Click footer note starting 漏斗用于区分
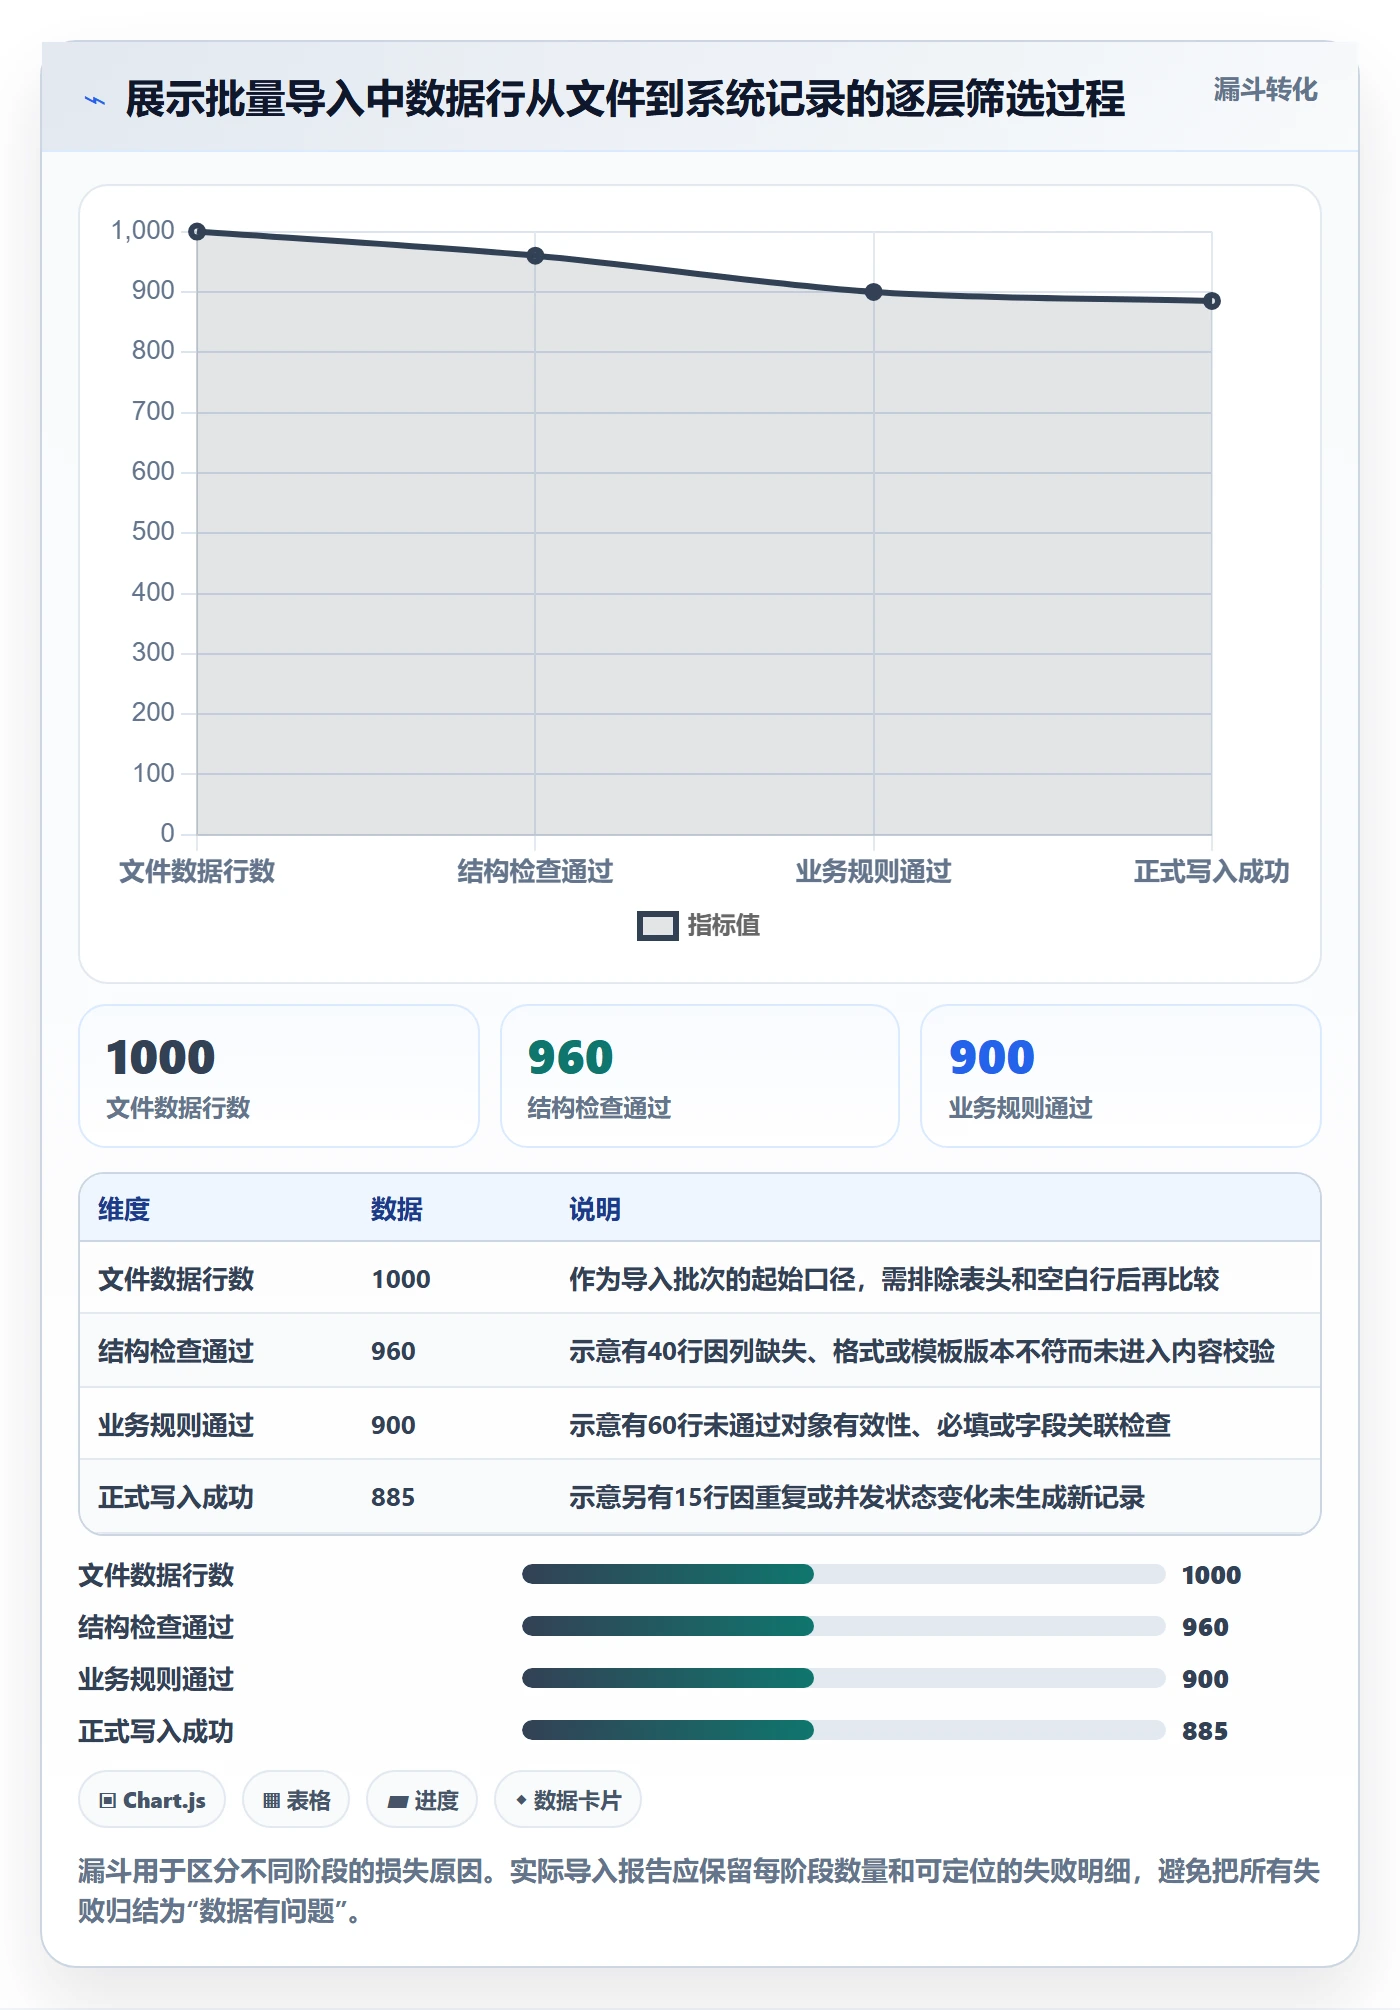The image size is (1400, 2010). pyautogui.click(x=699, y=1891)
